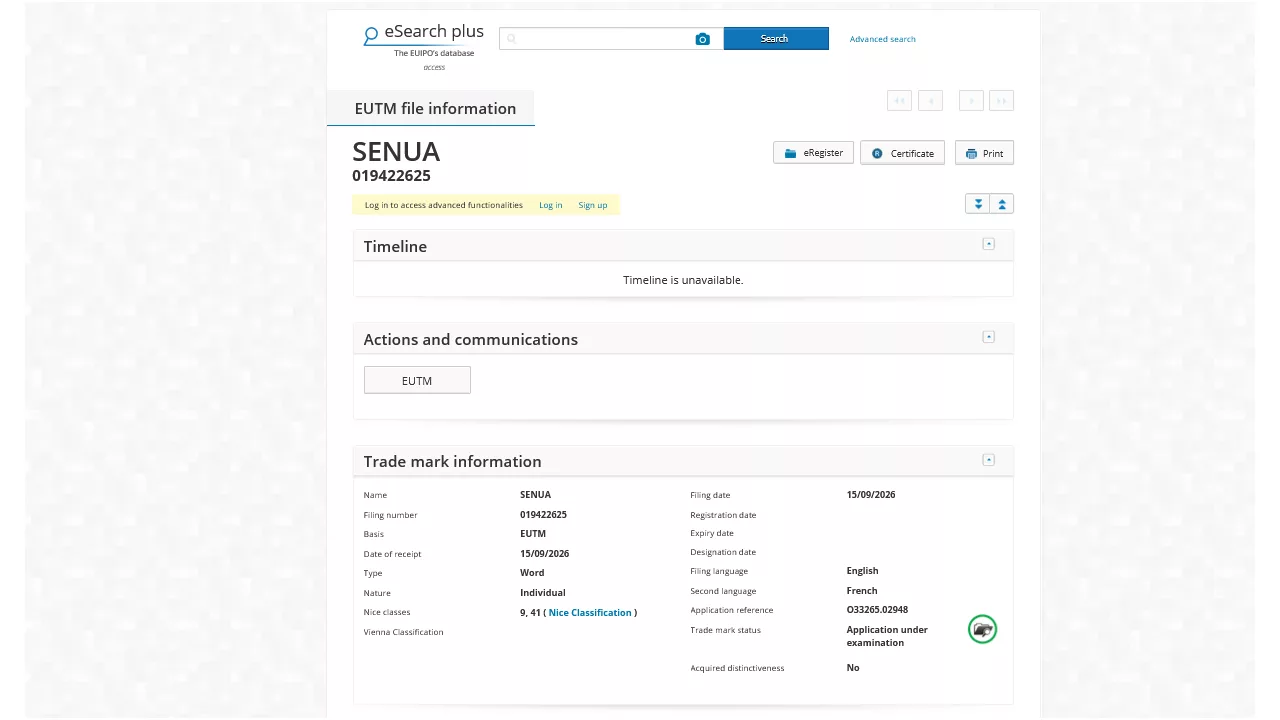The width and height of the screenshot is (1280, 720).
Task: Go to previous record arrow
Action: coord(930,100)
